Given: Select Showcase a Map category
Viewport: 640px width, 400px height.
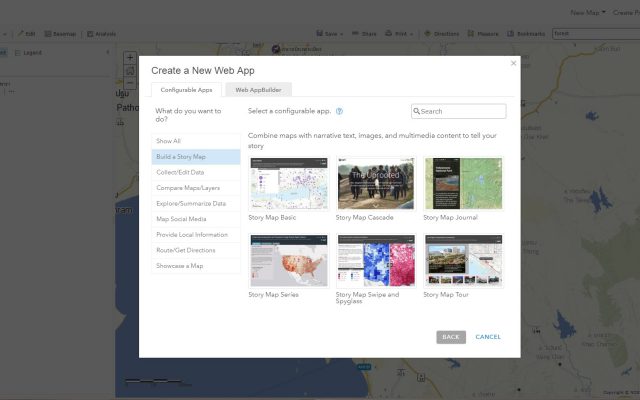Looking at the screenshot, I should click(x=196, y=266).
